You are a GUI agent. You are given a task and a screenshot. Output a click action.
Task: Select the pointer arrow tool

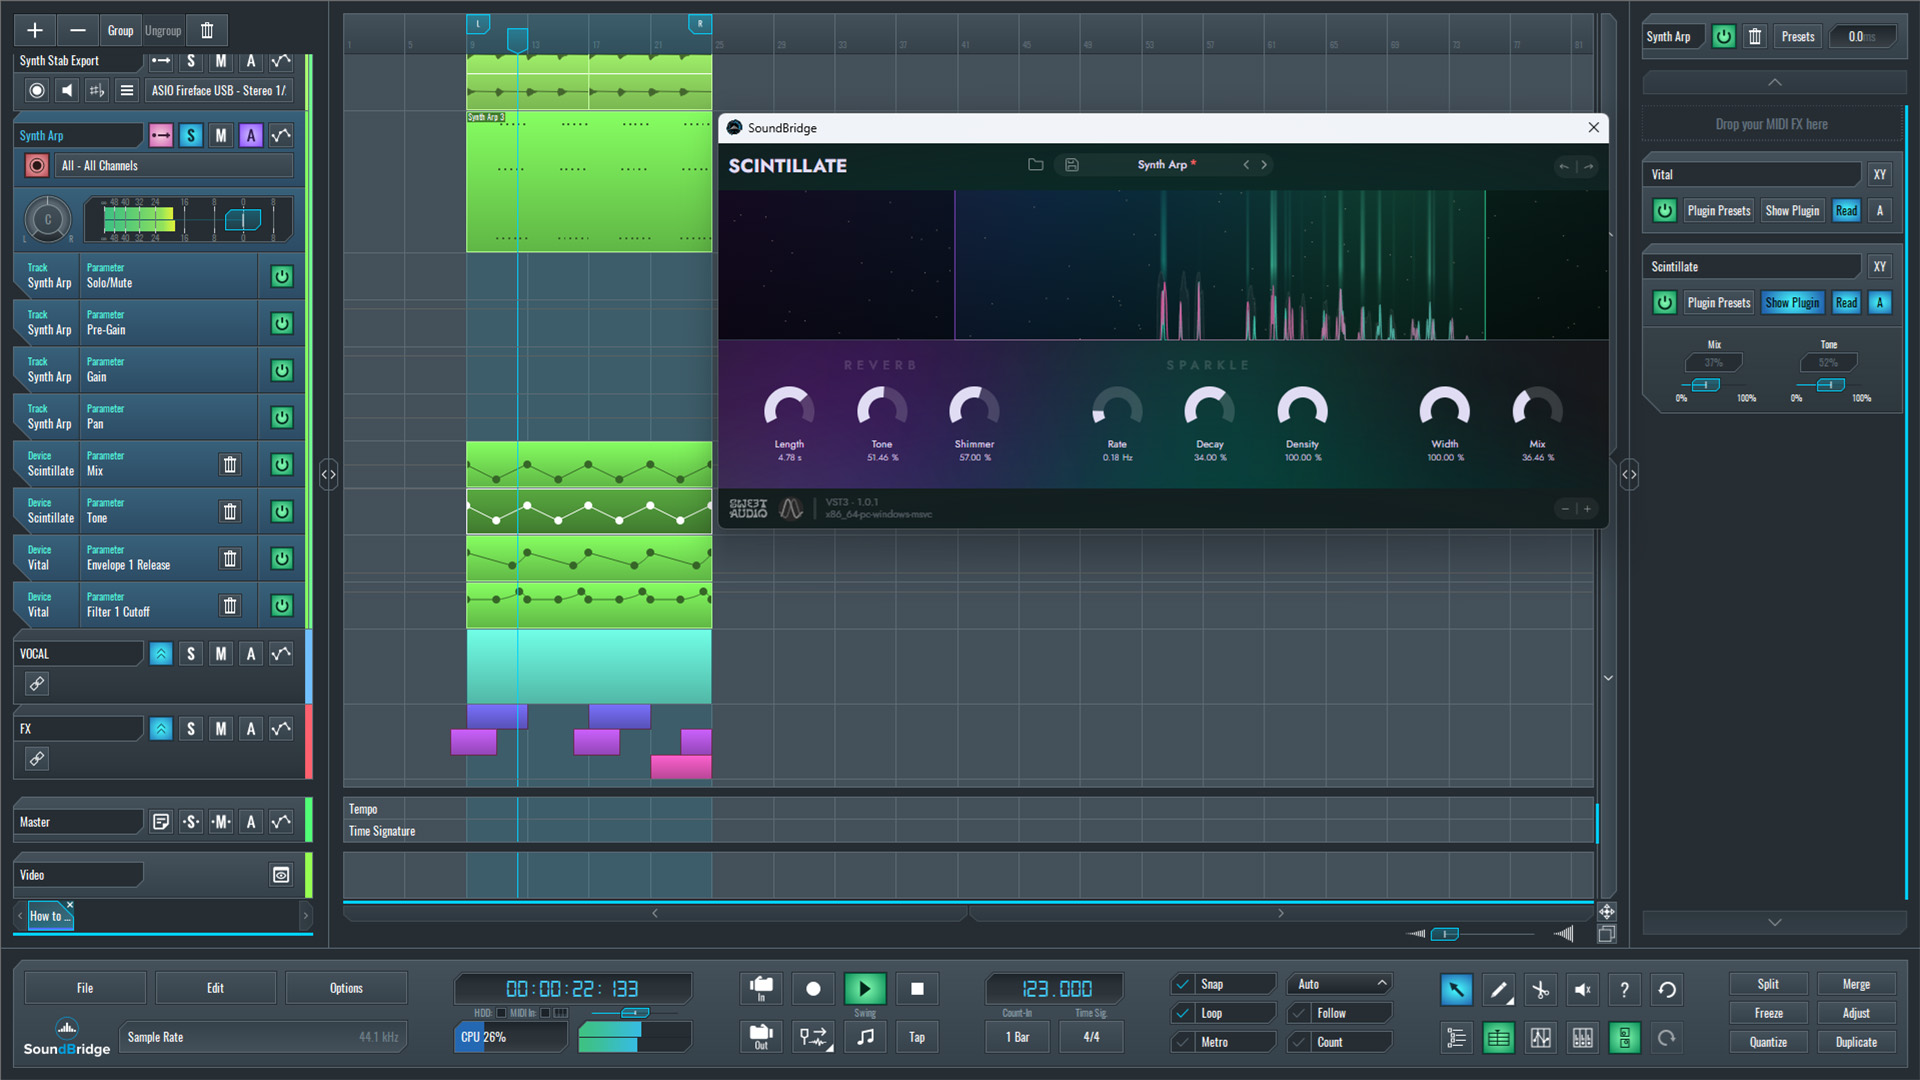tap(1456, 990)
